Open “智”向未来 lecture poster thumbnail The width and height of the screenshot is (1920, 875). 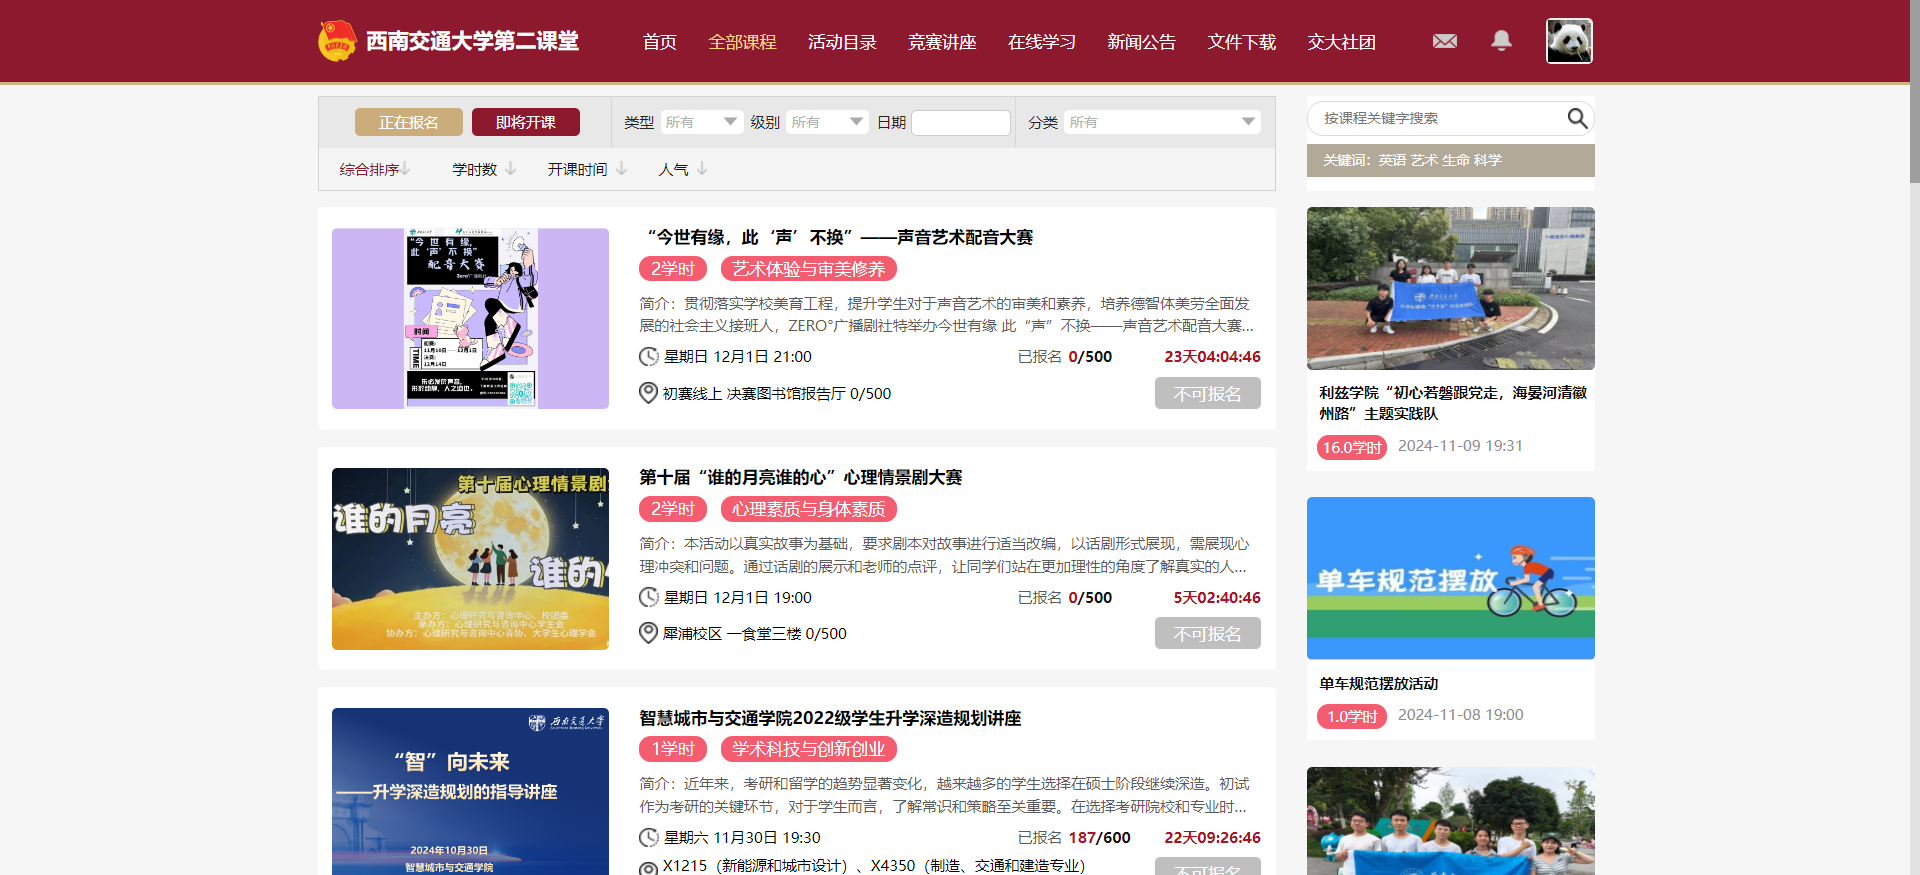point(470,791)
